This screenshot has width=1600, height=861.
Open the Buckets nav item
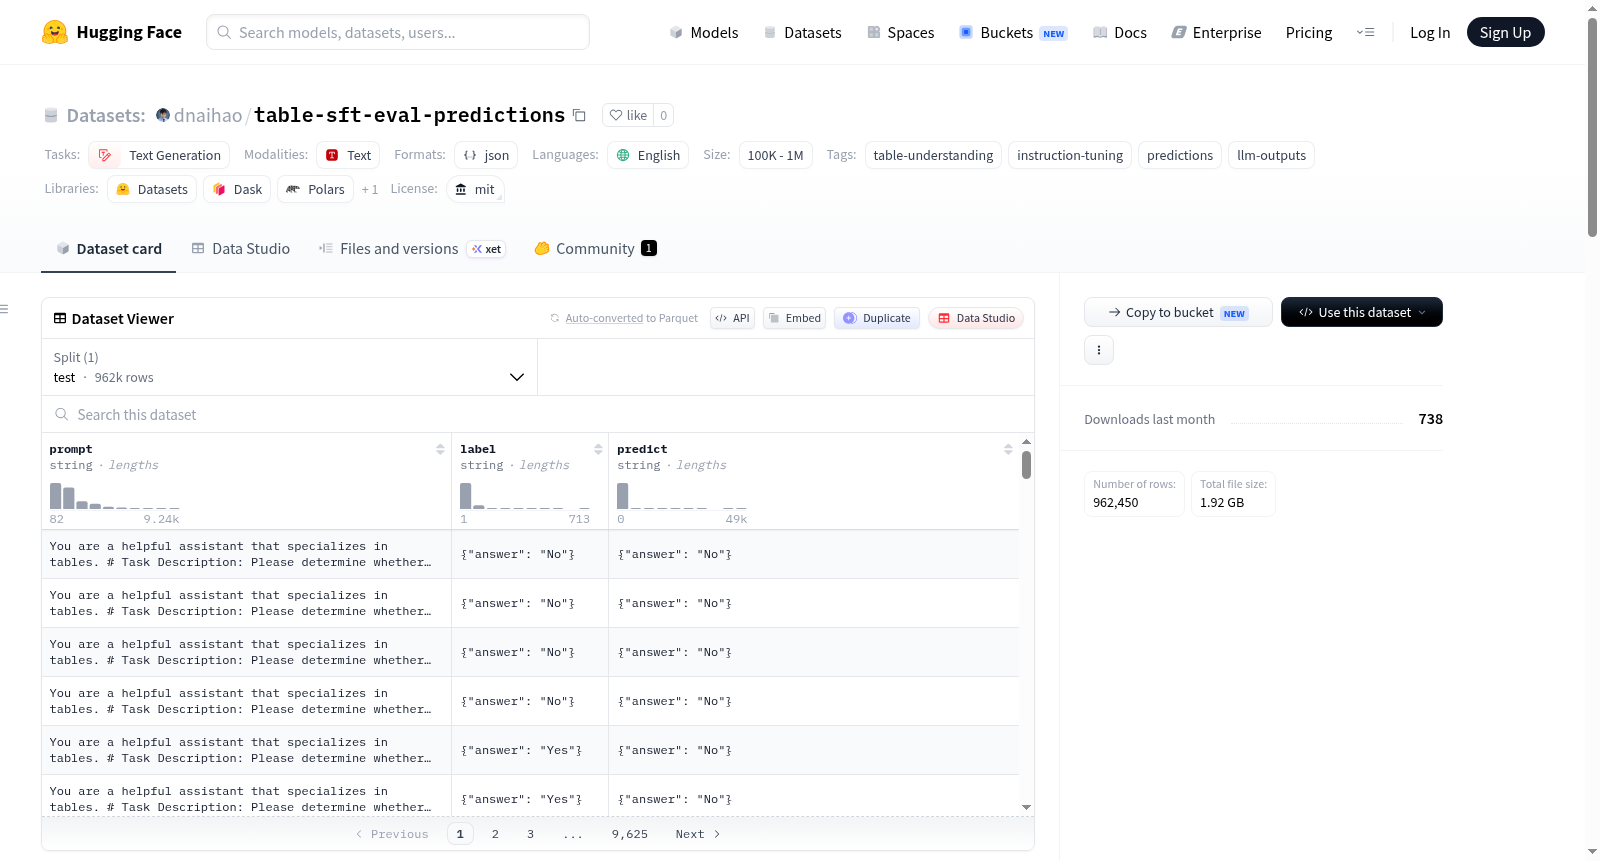1013,32
